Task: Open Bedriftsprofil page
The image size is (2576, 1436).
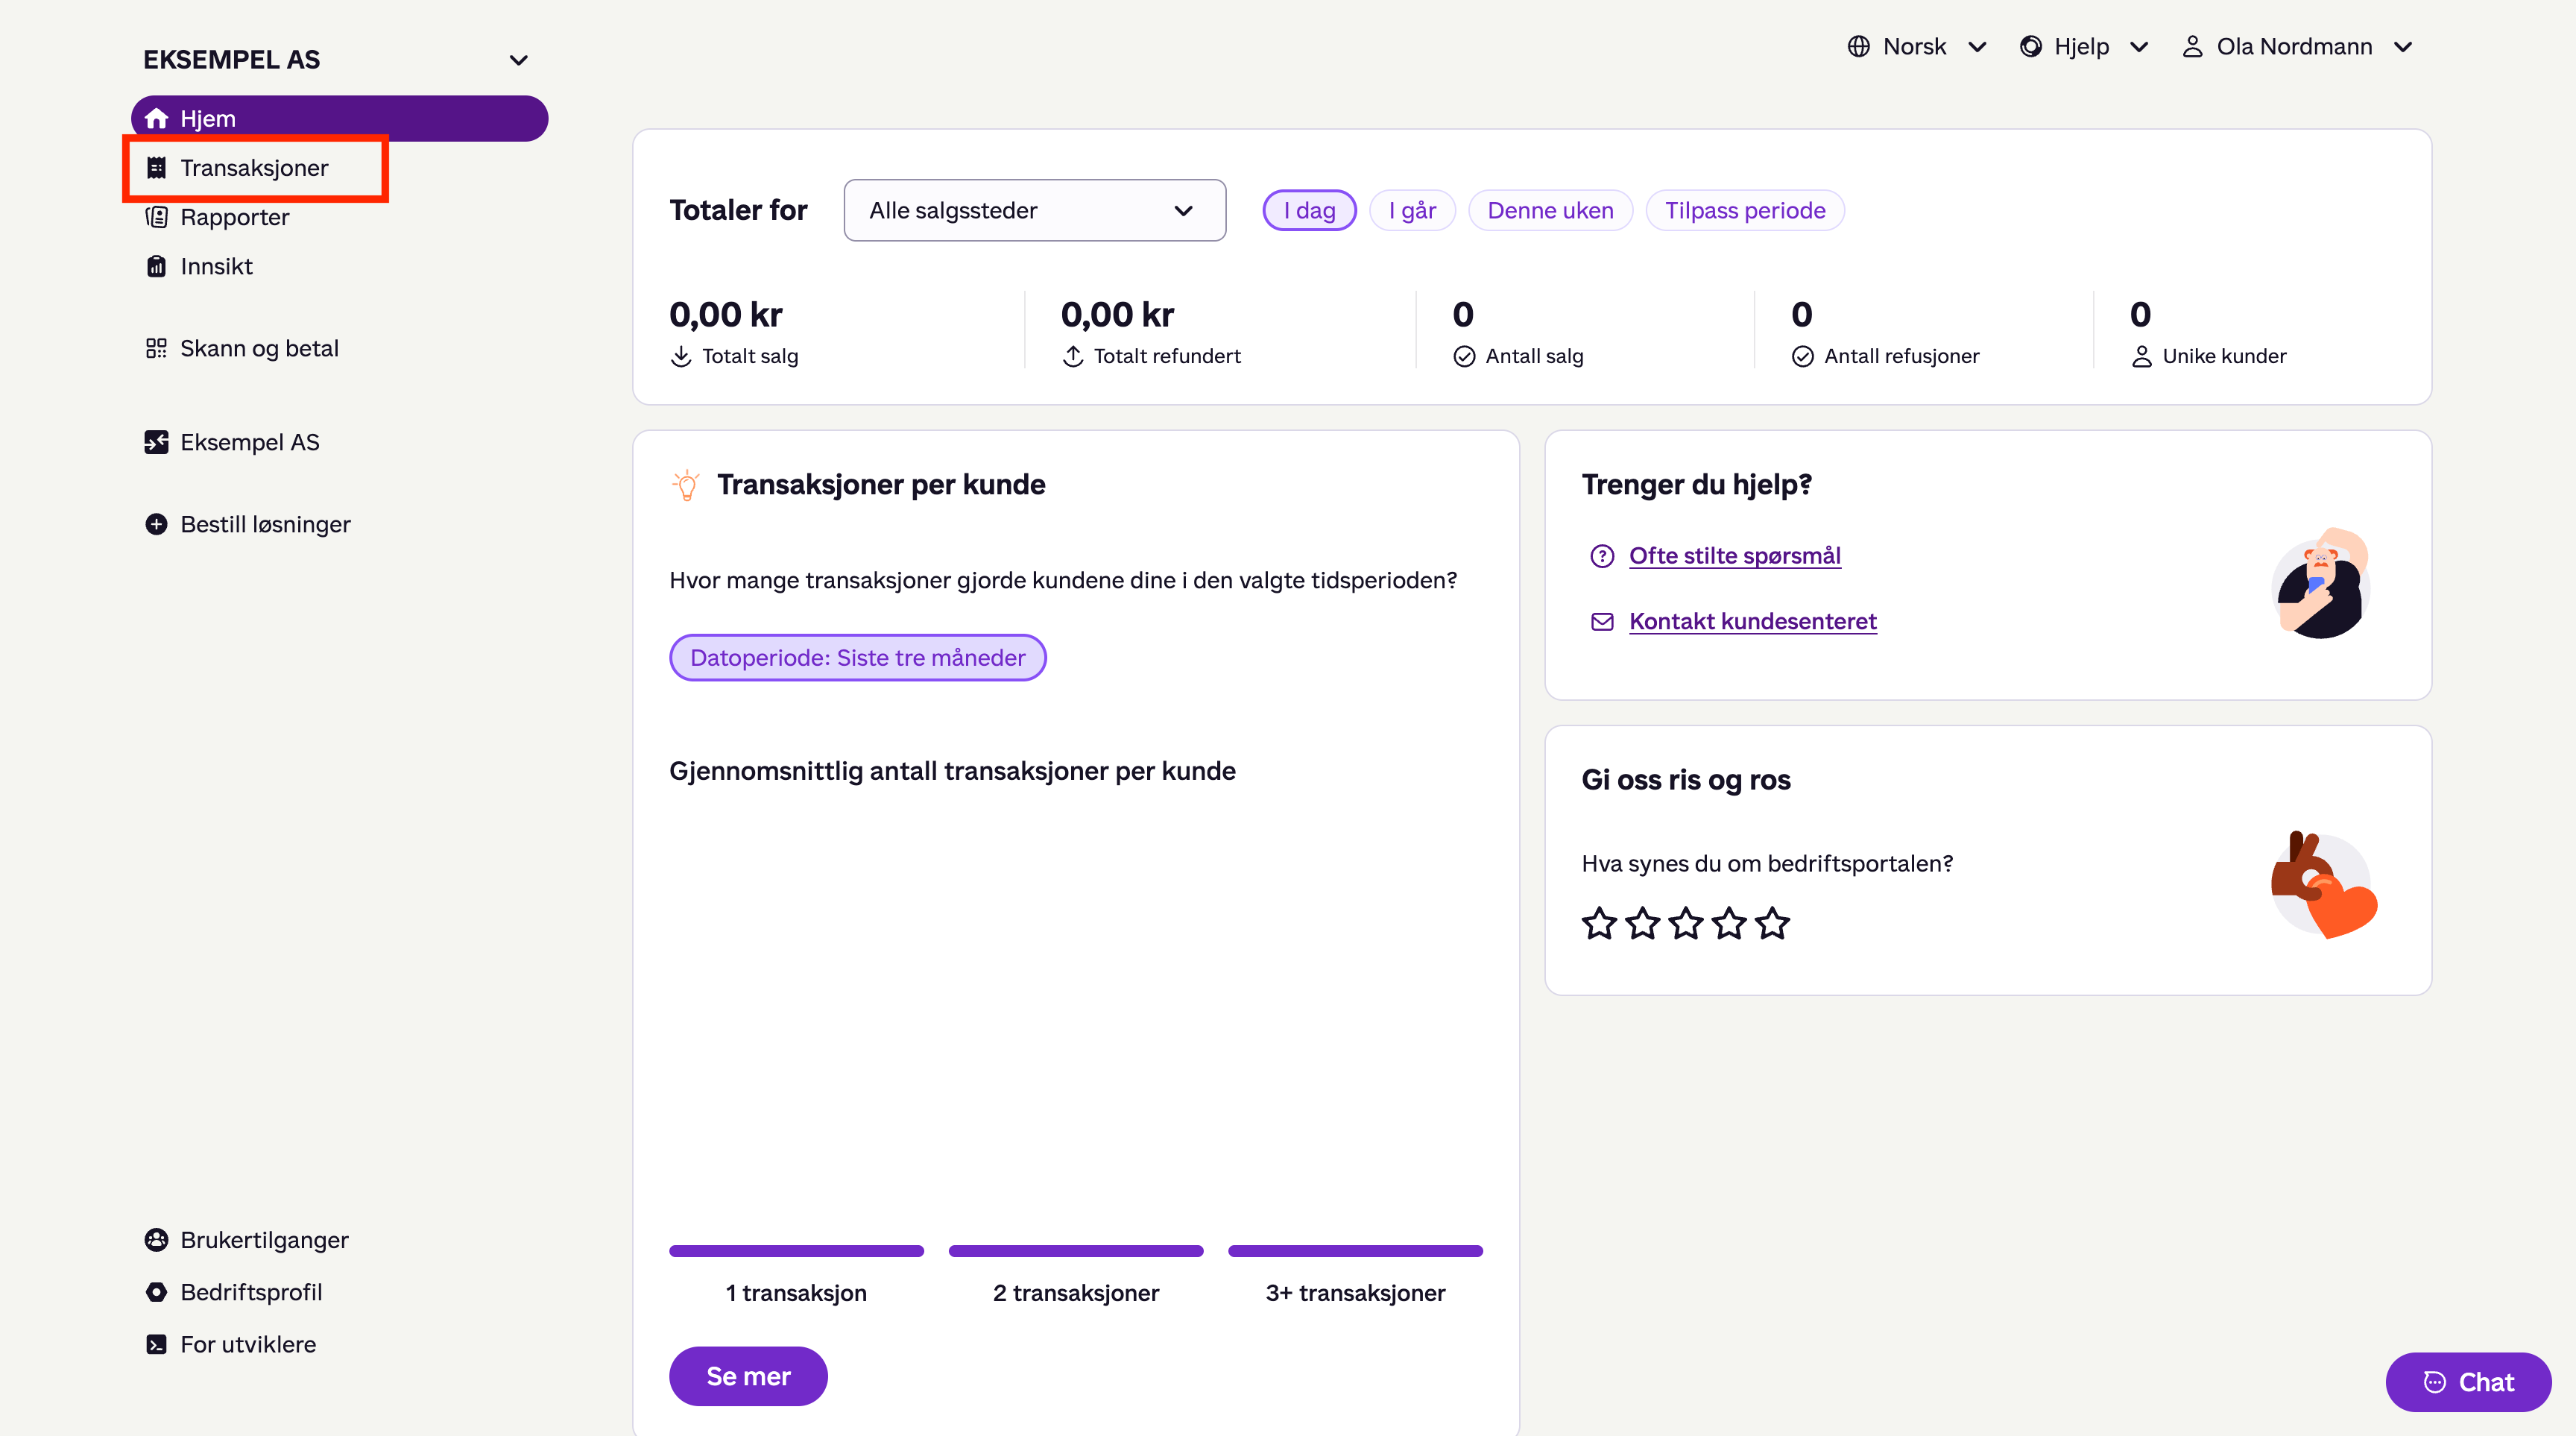Action: [251, 1292]
